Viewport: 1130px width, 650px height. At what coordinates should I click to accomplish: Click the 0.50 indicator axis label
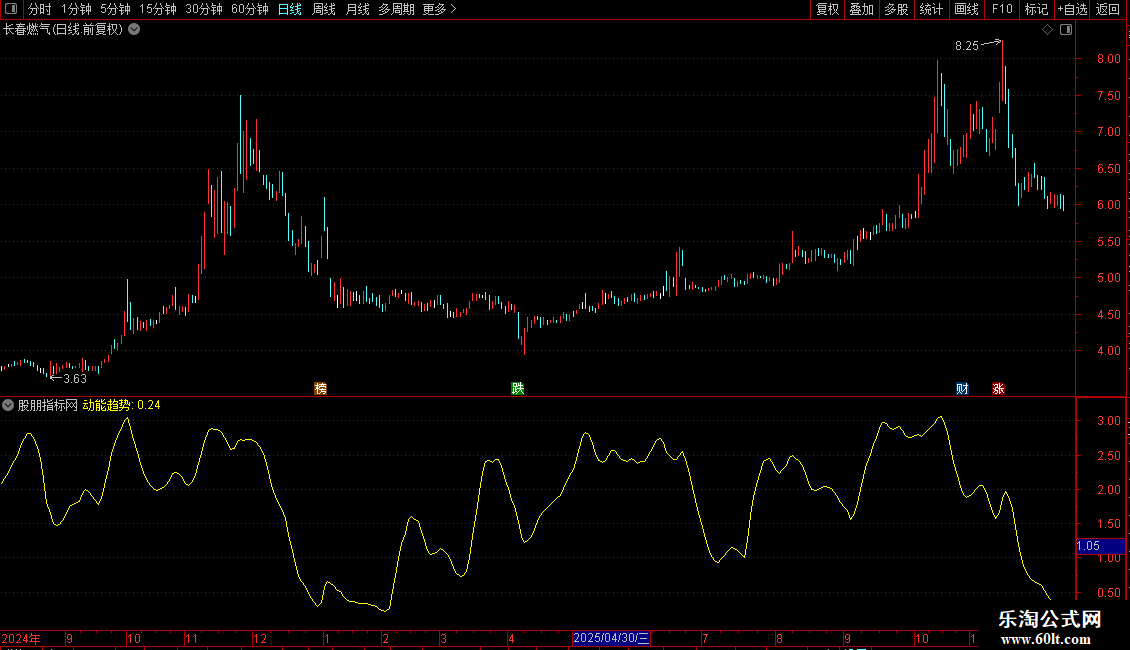1108,592
